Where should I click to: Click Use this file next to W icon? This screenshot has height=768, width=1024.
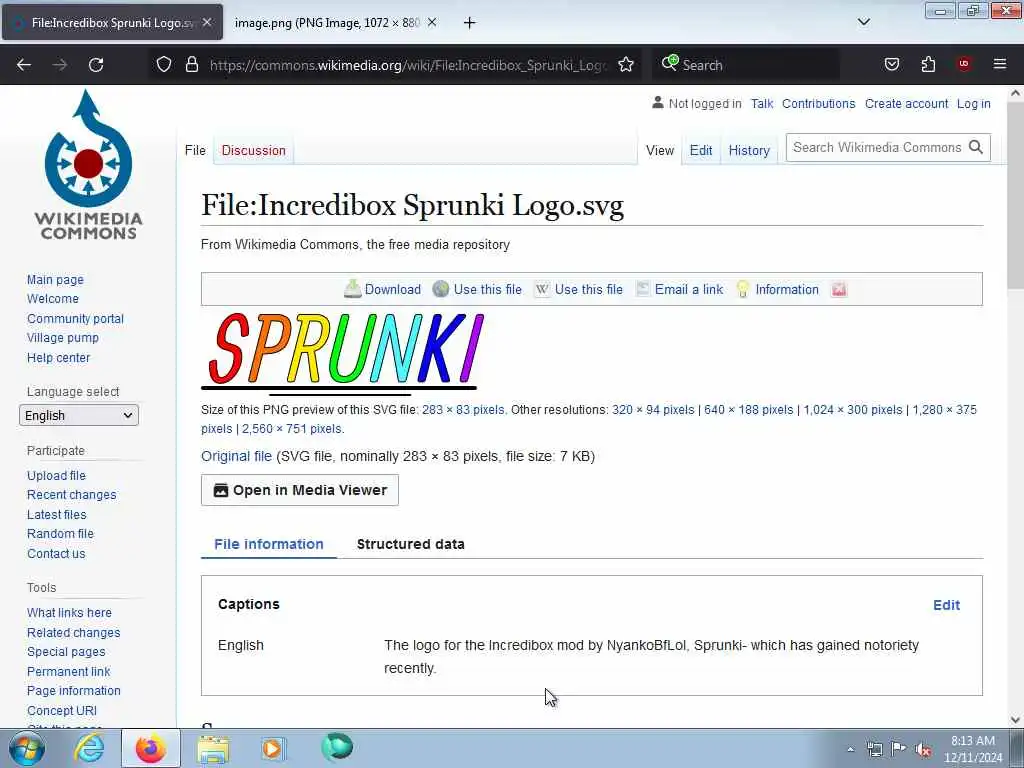point(588,289)
